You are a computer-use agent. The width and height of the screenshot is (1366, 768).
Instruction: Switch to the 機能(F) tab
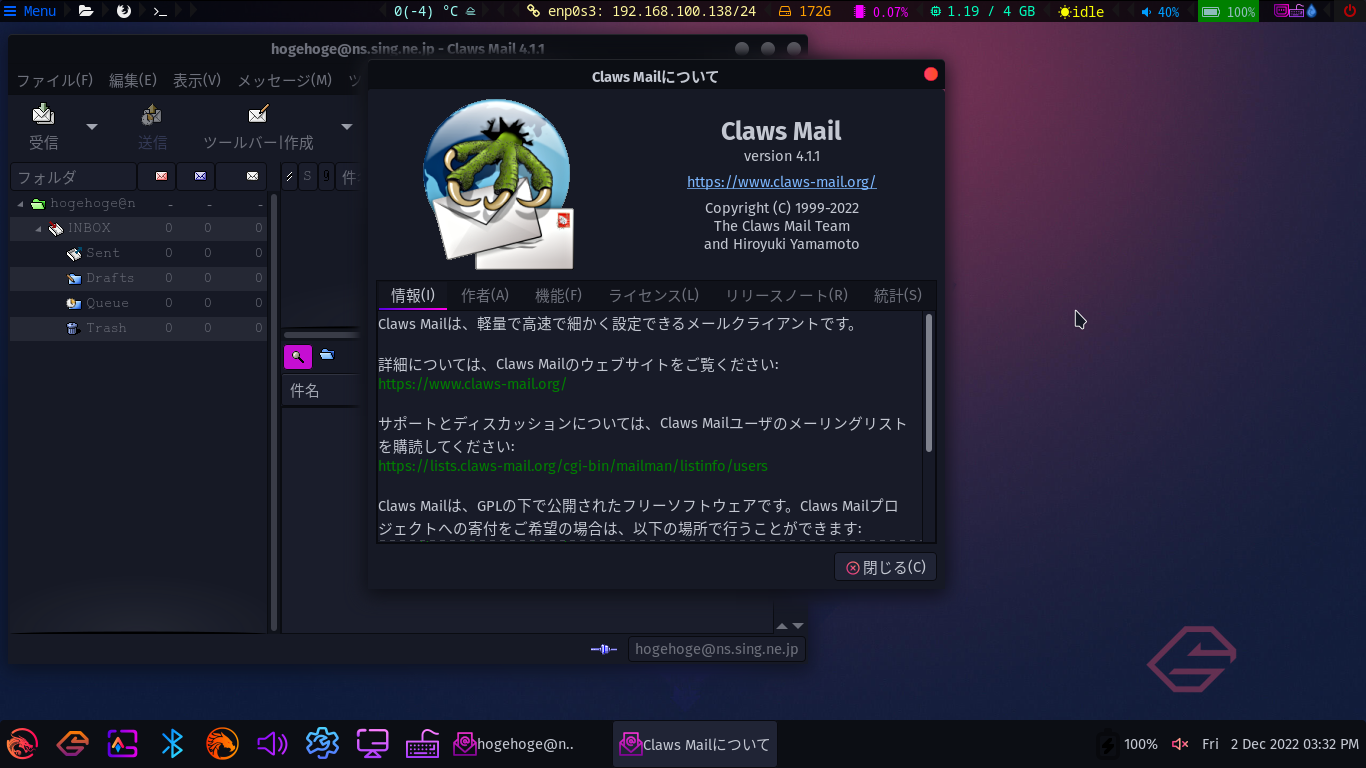(x=558, y=295)
